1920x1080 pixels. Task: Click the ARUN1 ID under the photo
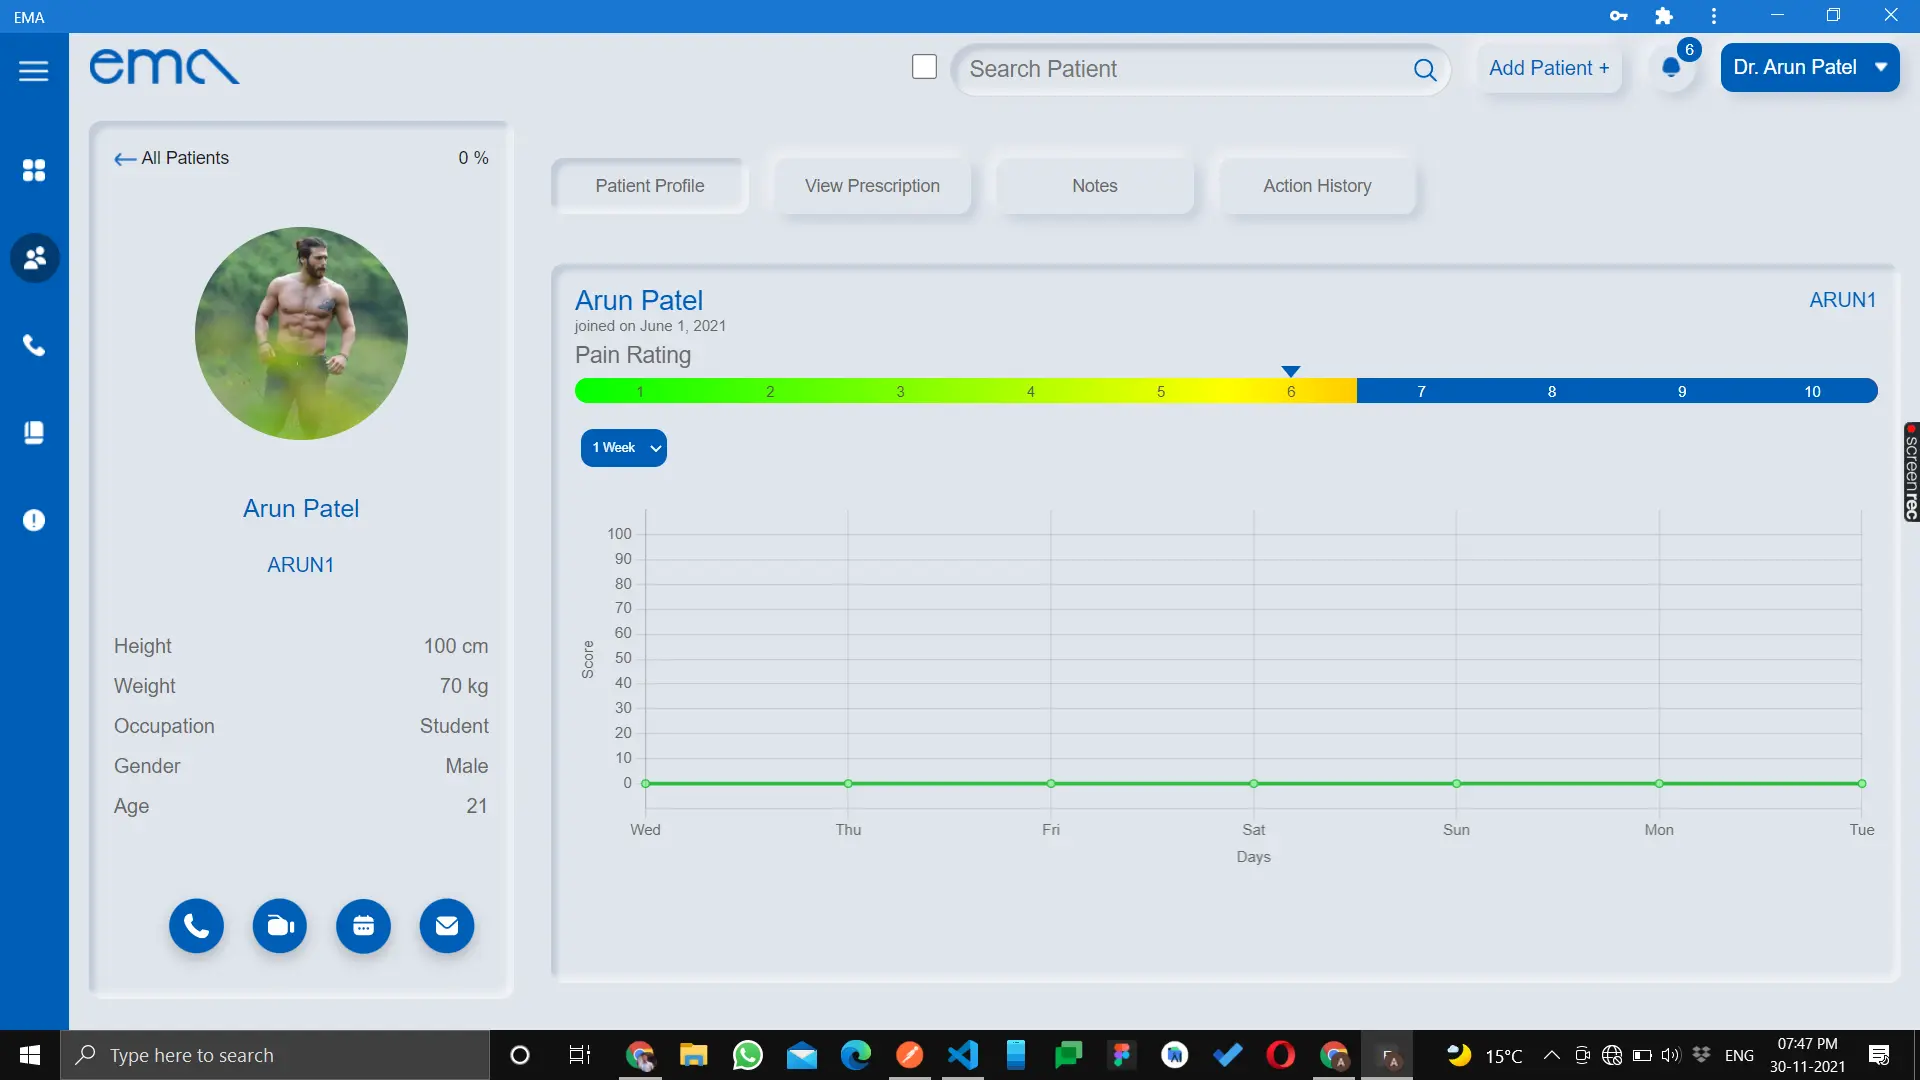tap(300, 565)
